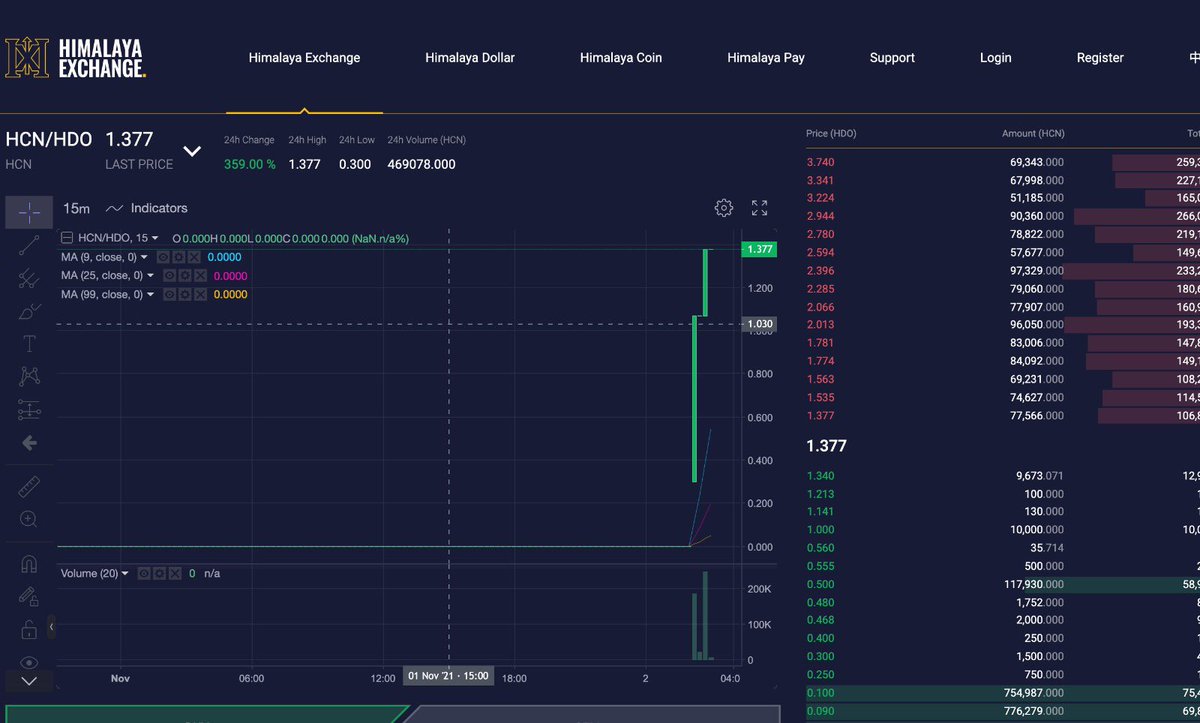Open the Himalaya Pay menu item
Image resolution: width=1200 pixels, height=723 pixels.
tap(766, 58)
